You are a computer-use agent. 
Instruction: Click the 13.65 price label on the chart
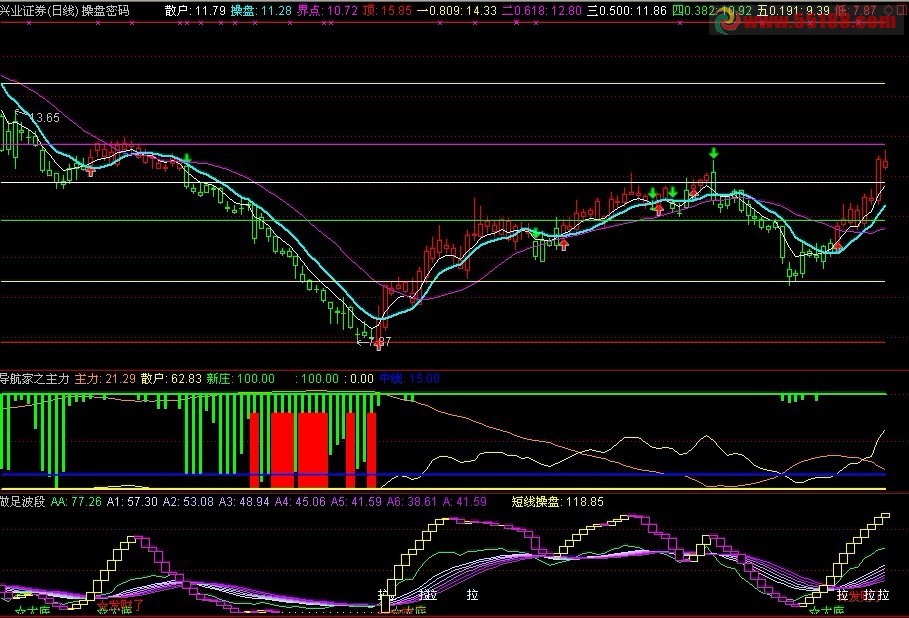tap(45, 118)
